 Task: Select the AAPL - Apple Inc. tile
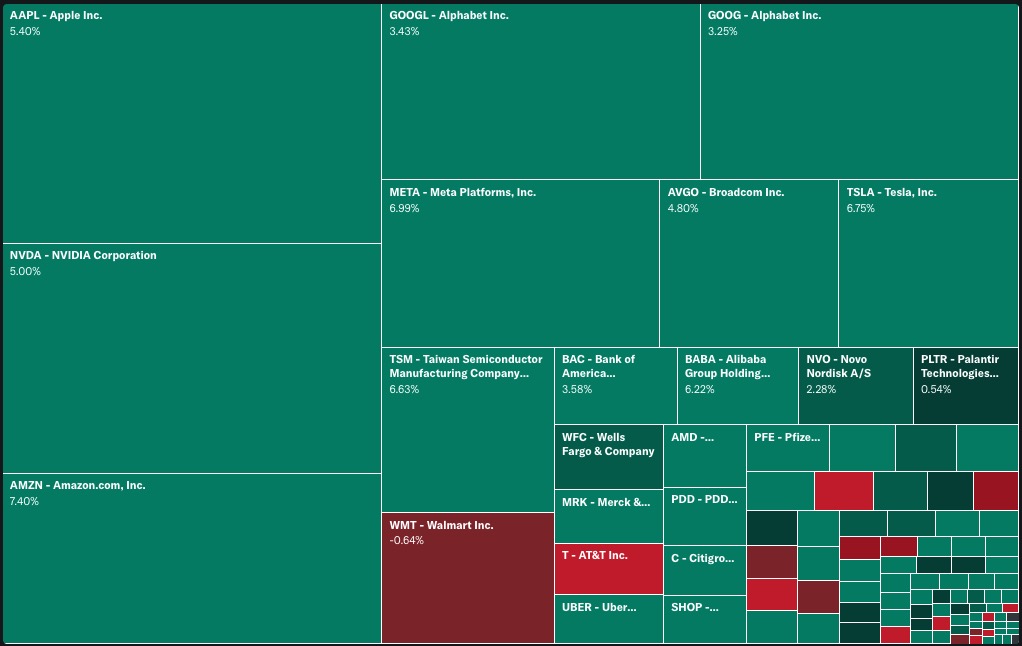point(192,123)
